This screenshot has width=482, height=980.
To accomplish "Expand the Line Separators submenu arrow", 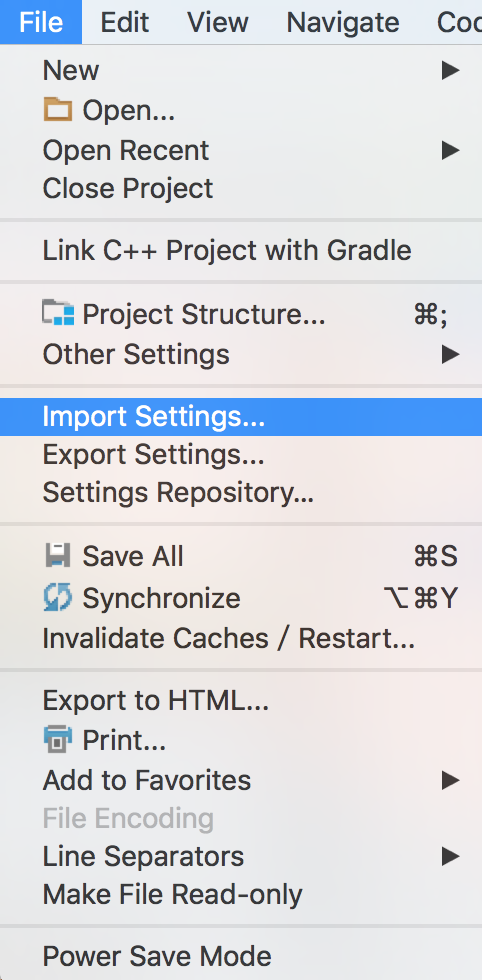I will point(450,856).
